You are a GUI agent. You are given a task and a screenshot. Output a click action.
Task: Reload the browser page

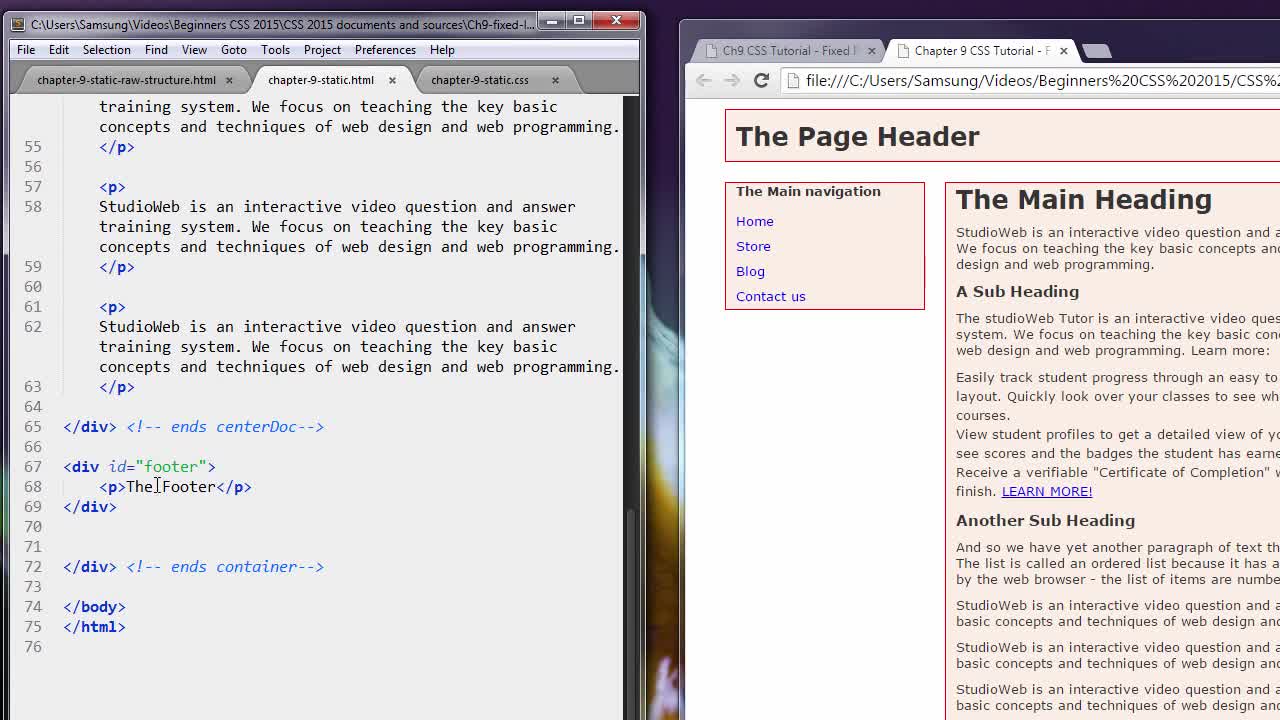pyautogui.click(x=761, y=81)
